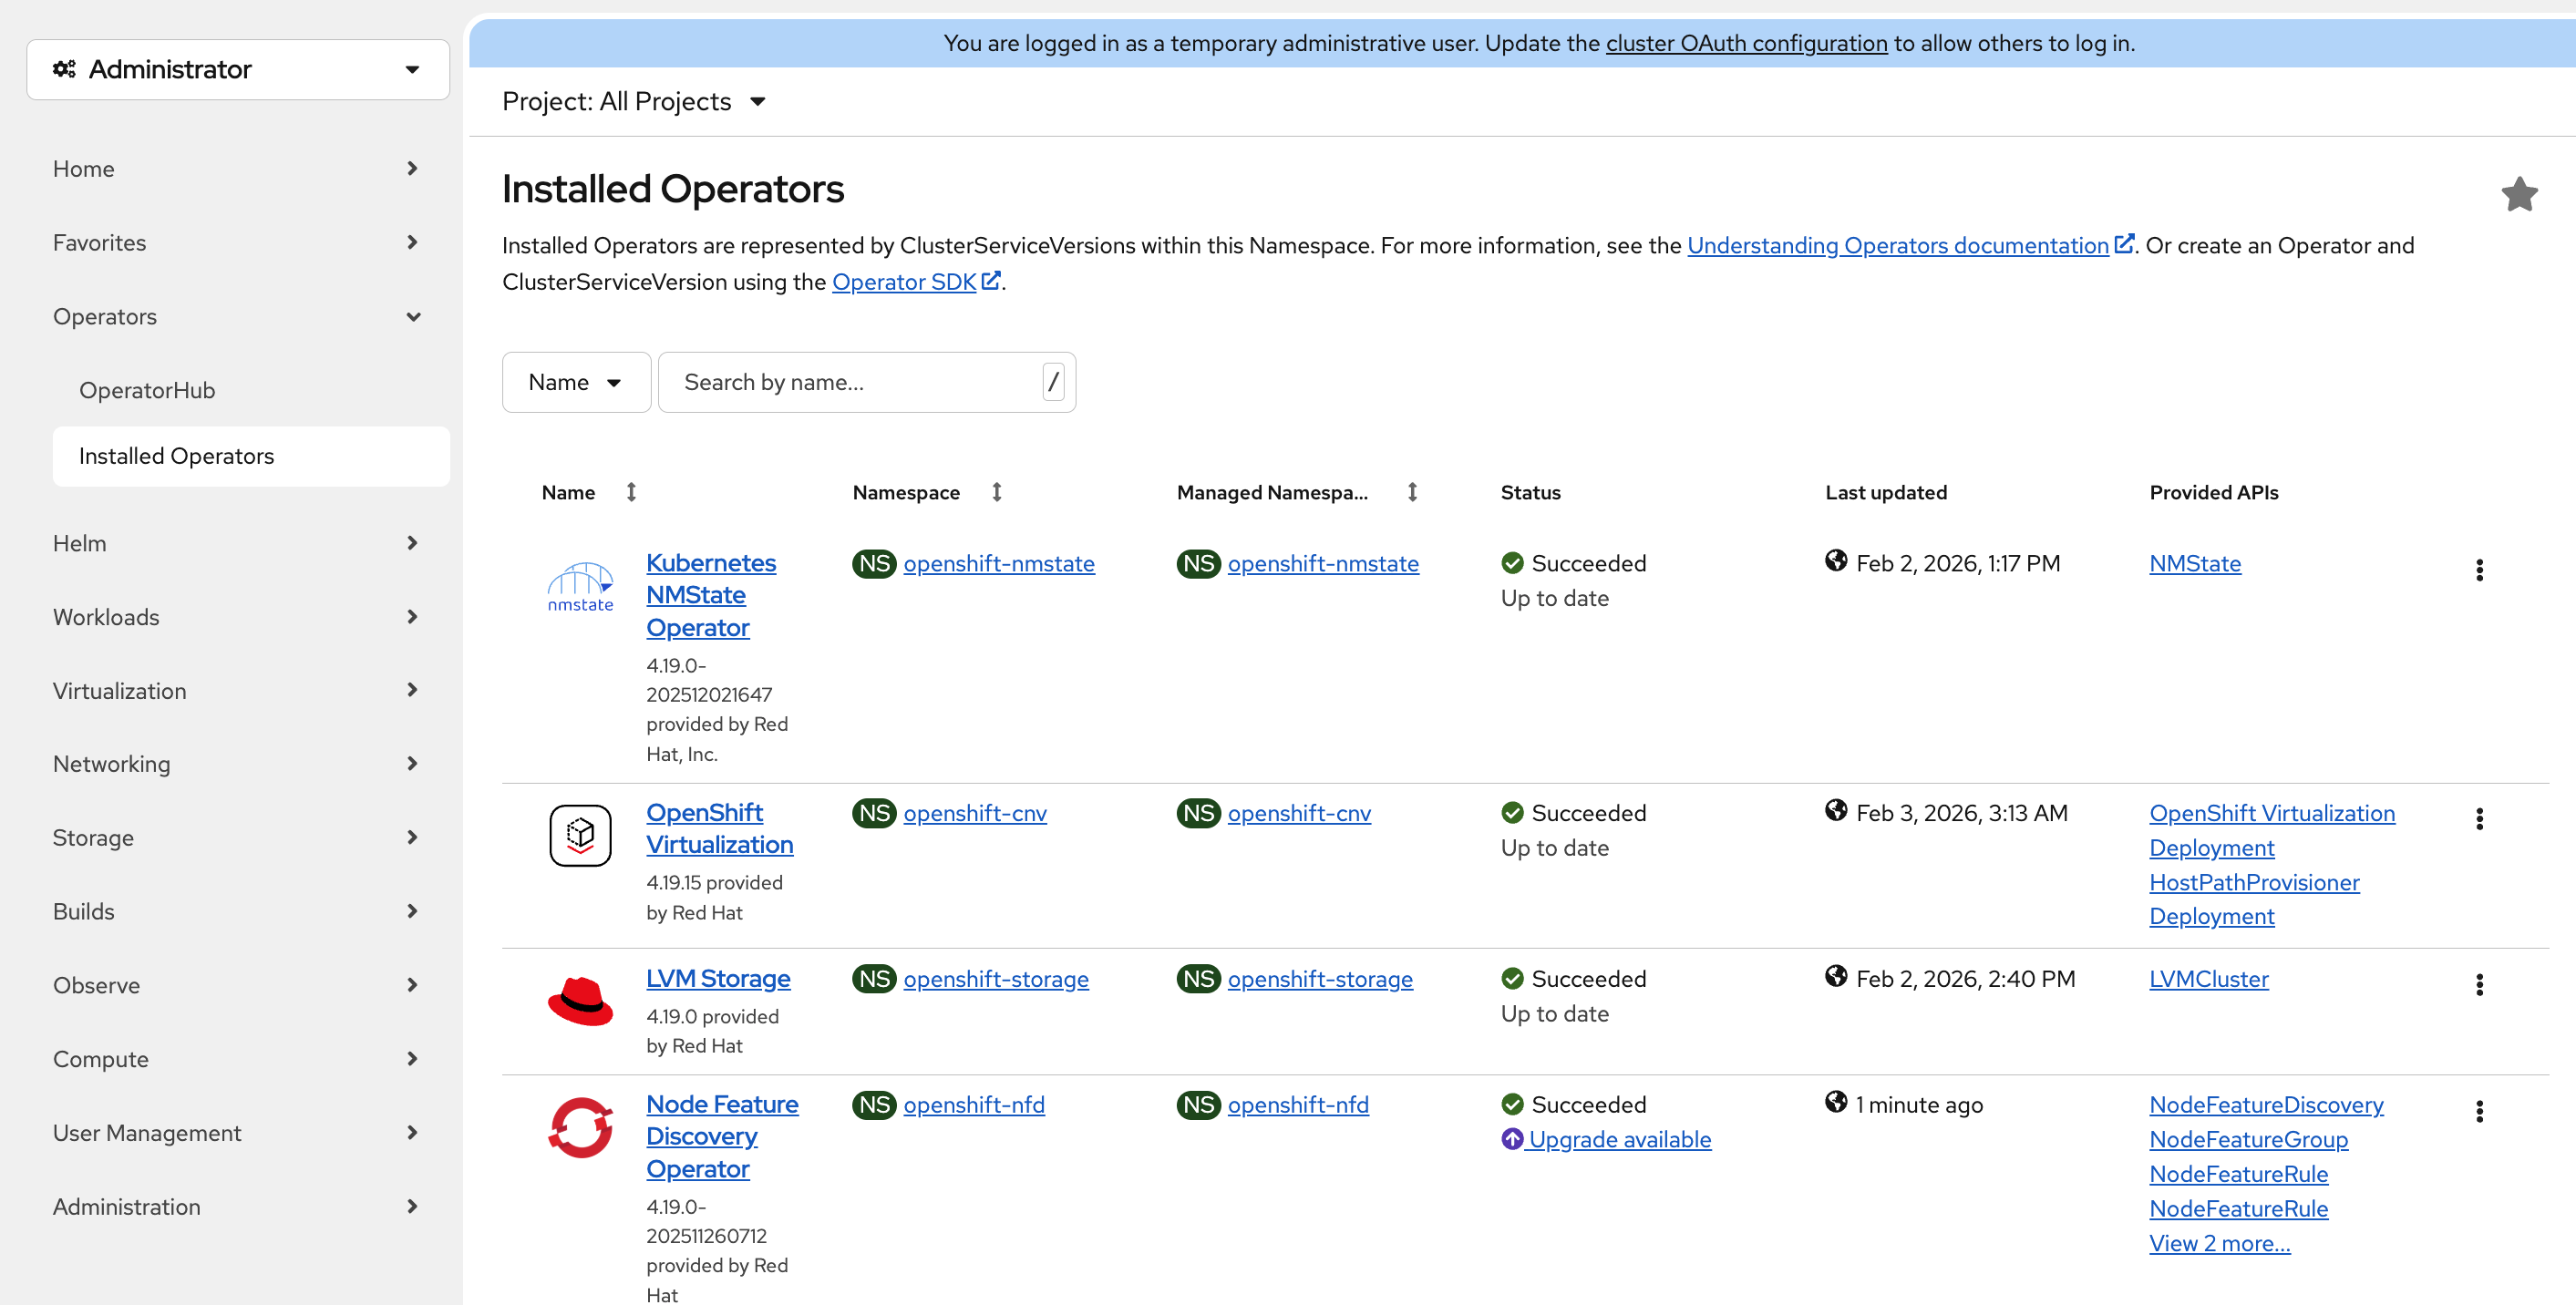The width and height of the screenshot is (2576, 1305).
Task: Open the Administrator perspective switcher dropdown
Action: [x=238, y=69]
